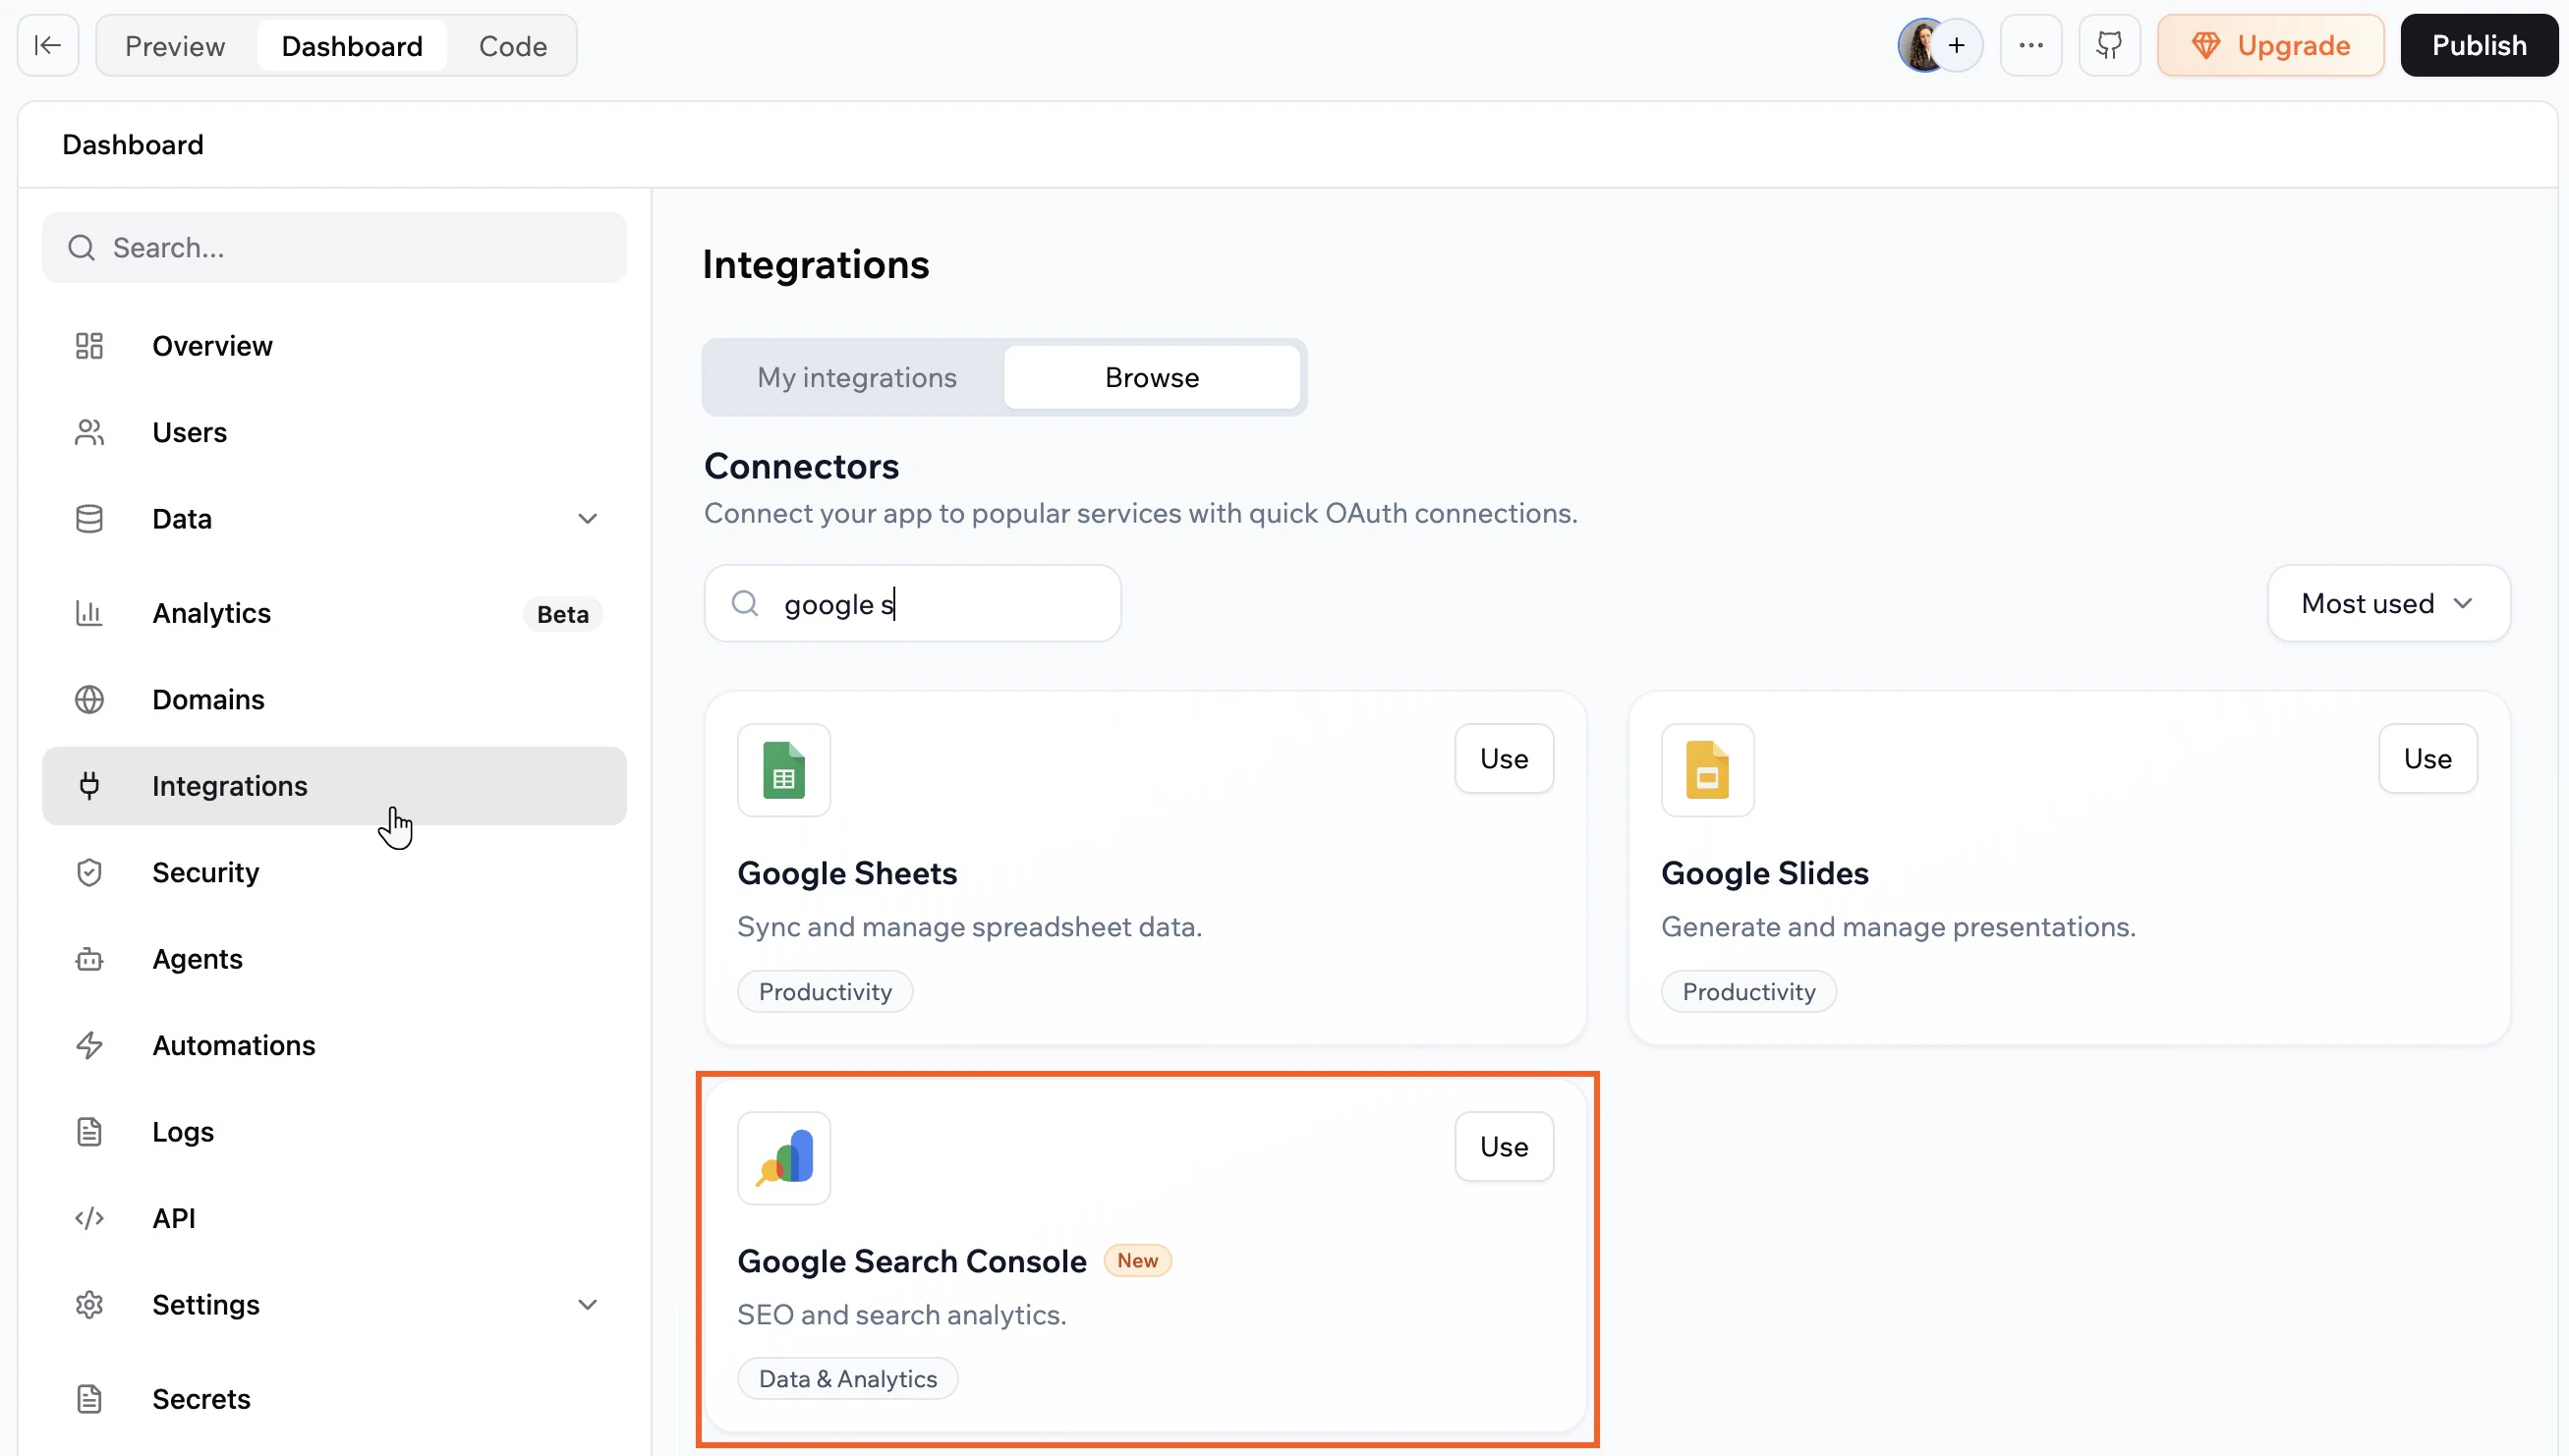Click the Publish button
This screenshot has height=1456, width=2569.
tap(2480, 44)
